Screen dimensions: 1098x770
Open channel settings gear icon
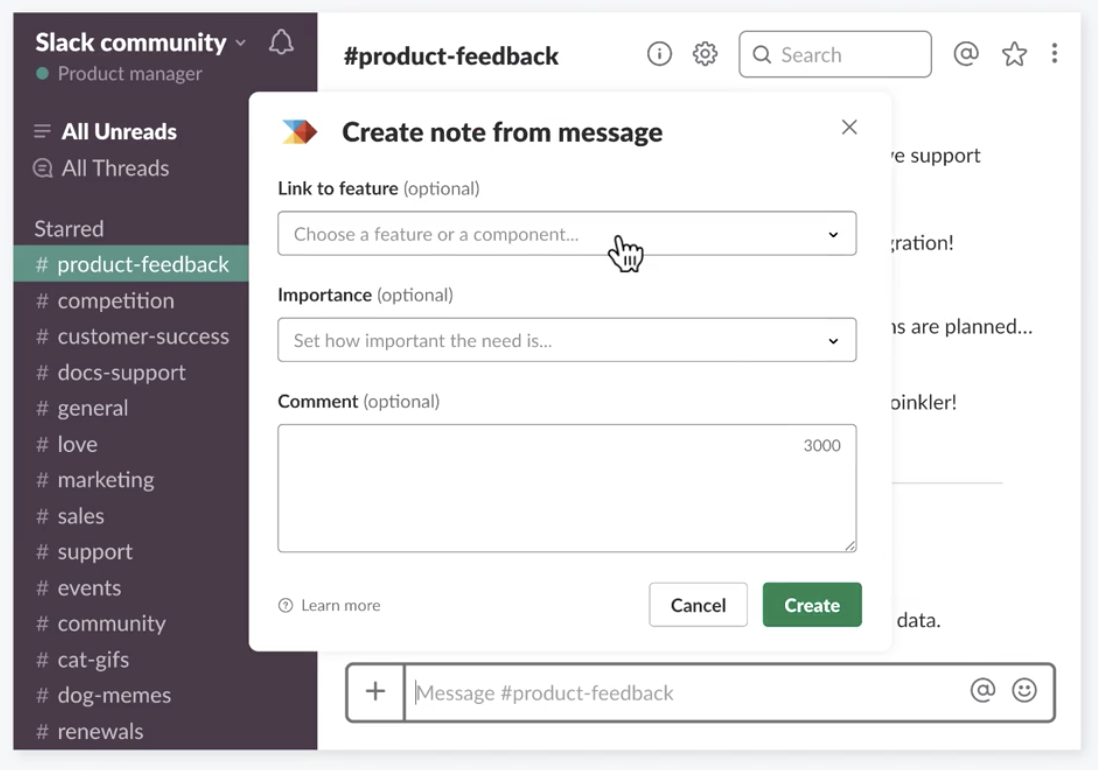705,54
